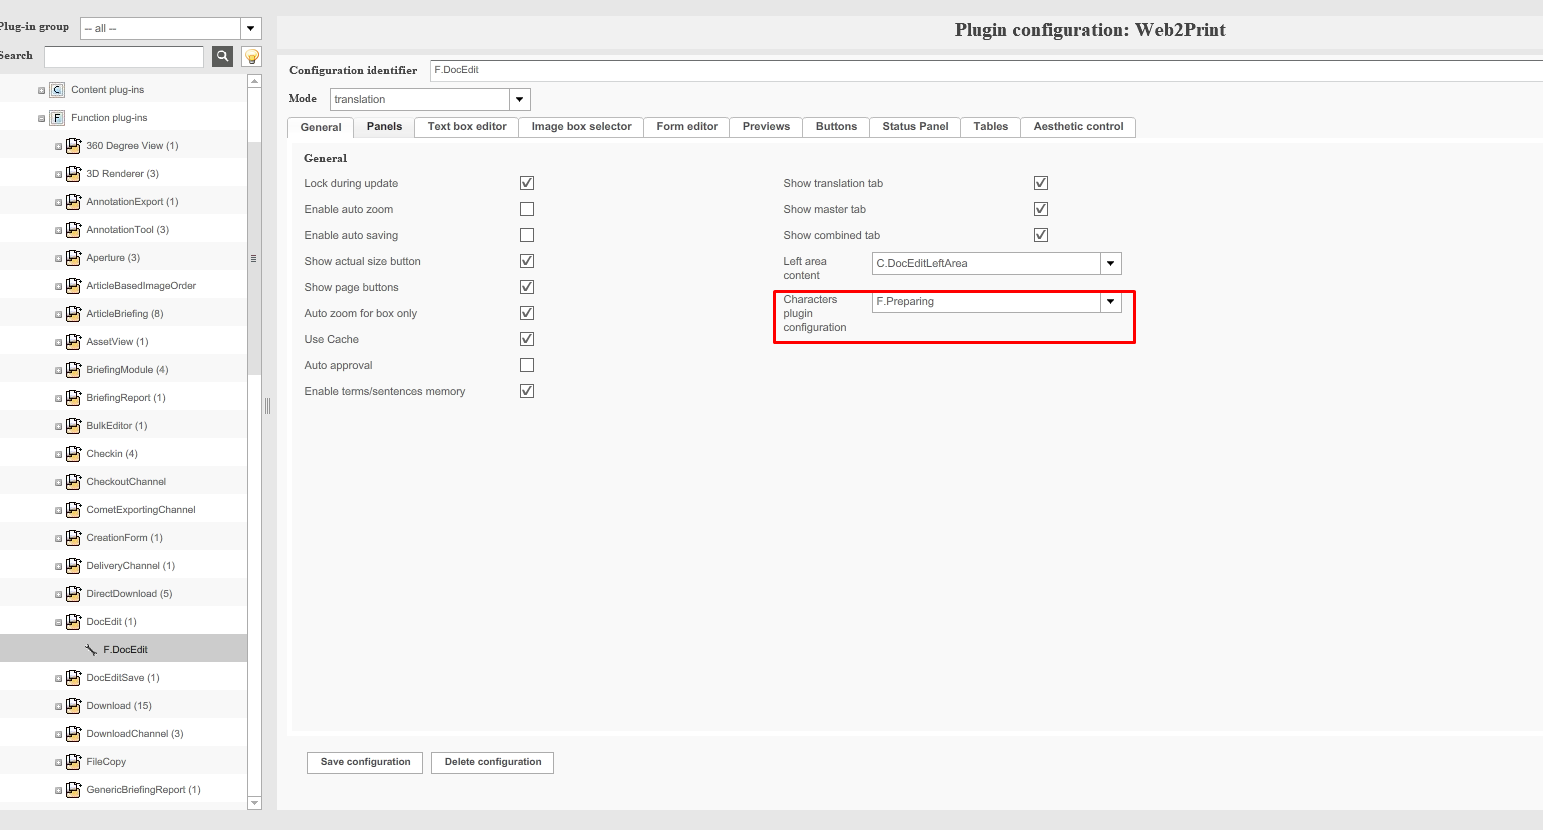Open the search magnifier icon
The width and height of the screenshot is (1543, 830).
click(222, 56)
